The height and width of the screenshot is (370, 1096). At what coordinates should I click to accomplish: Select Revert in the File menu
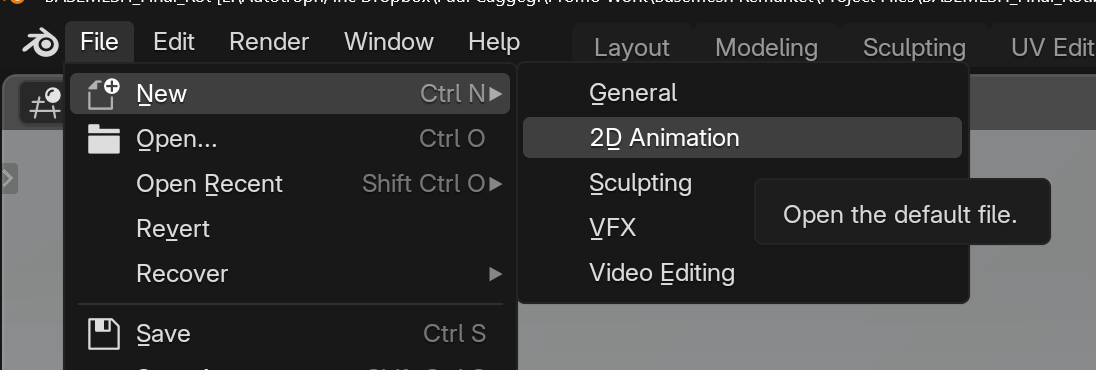tap(290, 229)
